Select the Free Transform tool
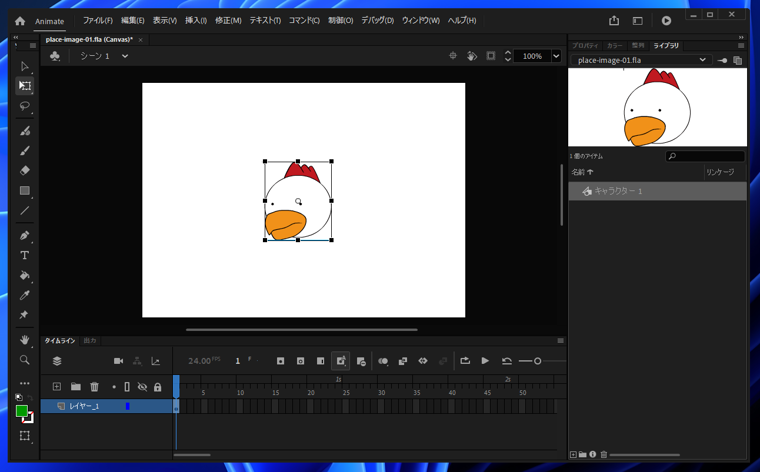The image size is (760, 472). tap(25, 87)
